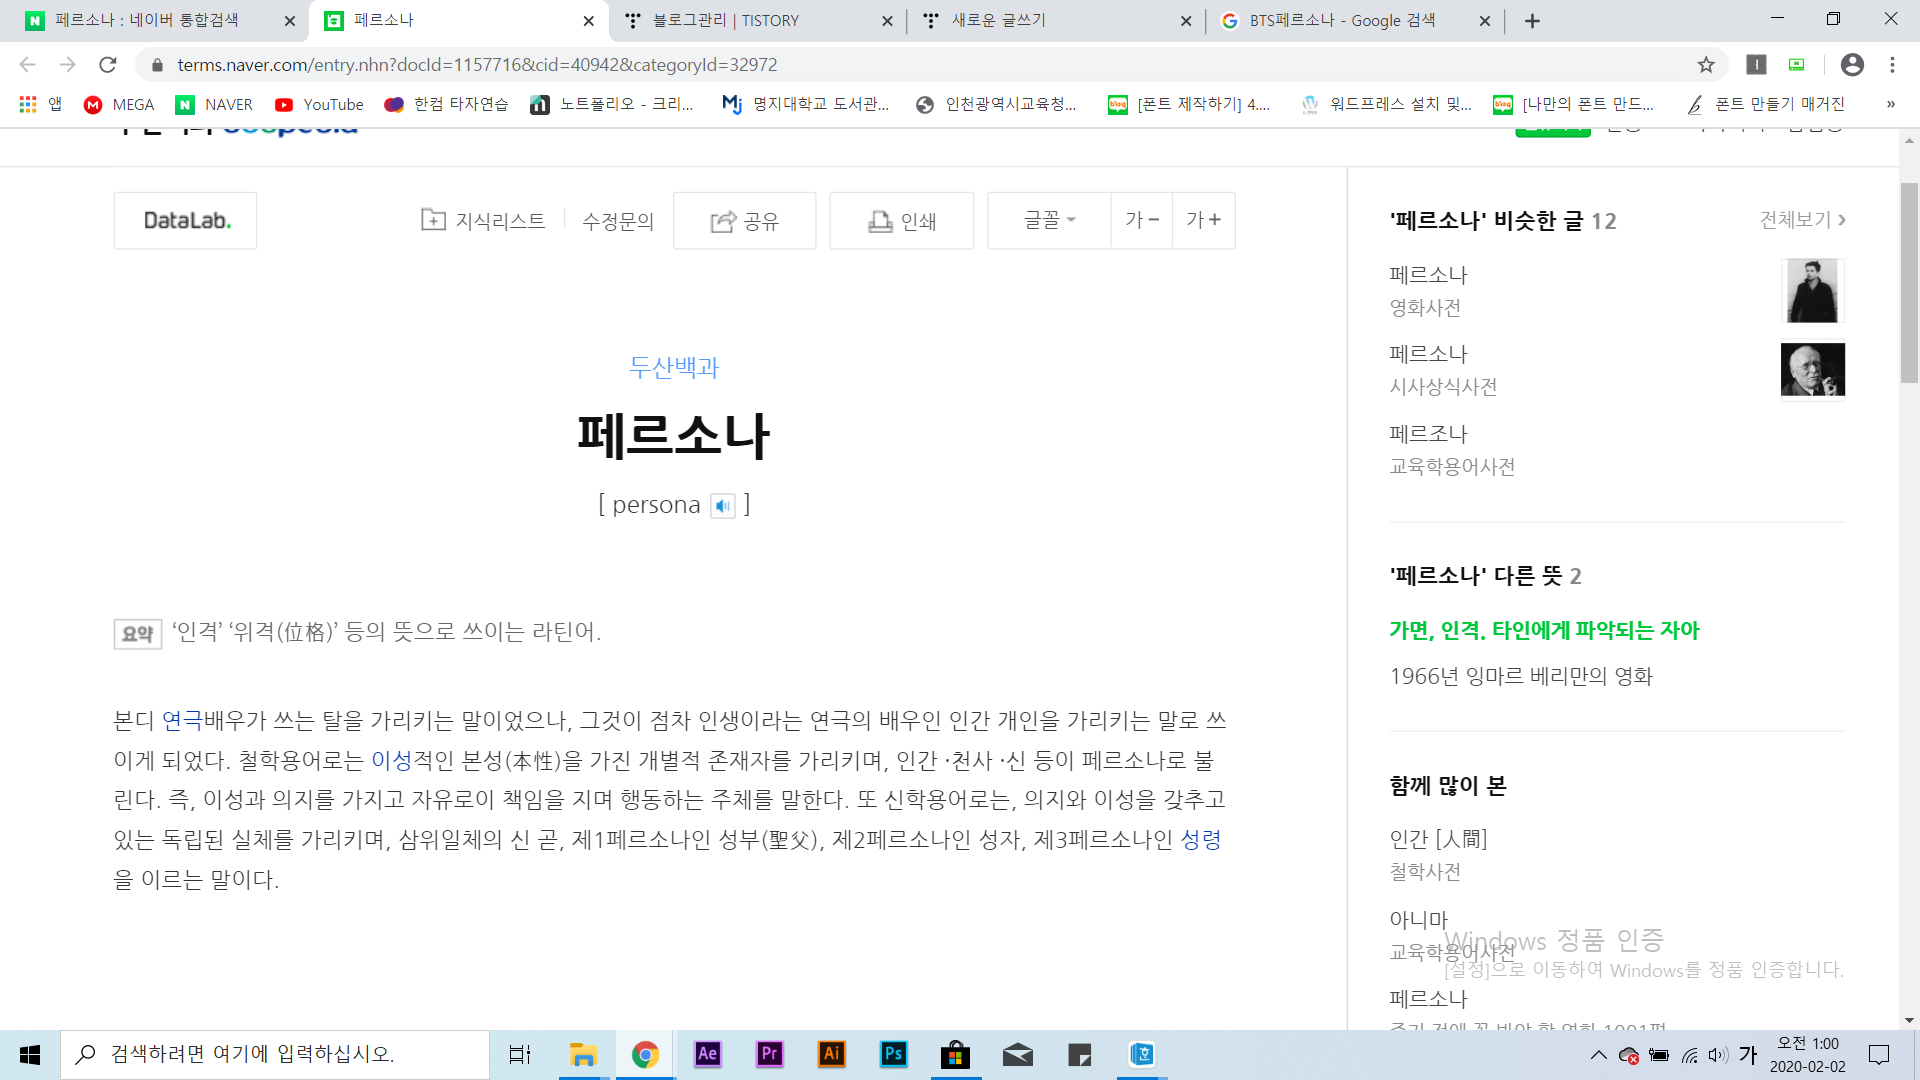This screenshot has height=1080, width=1920.
Task: Open the taskbar clock showing 오전 1:00
Action: [1808, 1055]
